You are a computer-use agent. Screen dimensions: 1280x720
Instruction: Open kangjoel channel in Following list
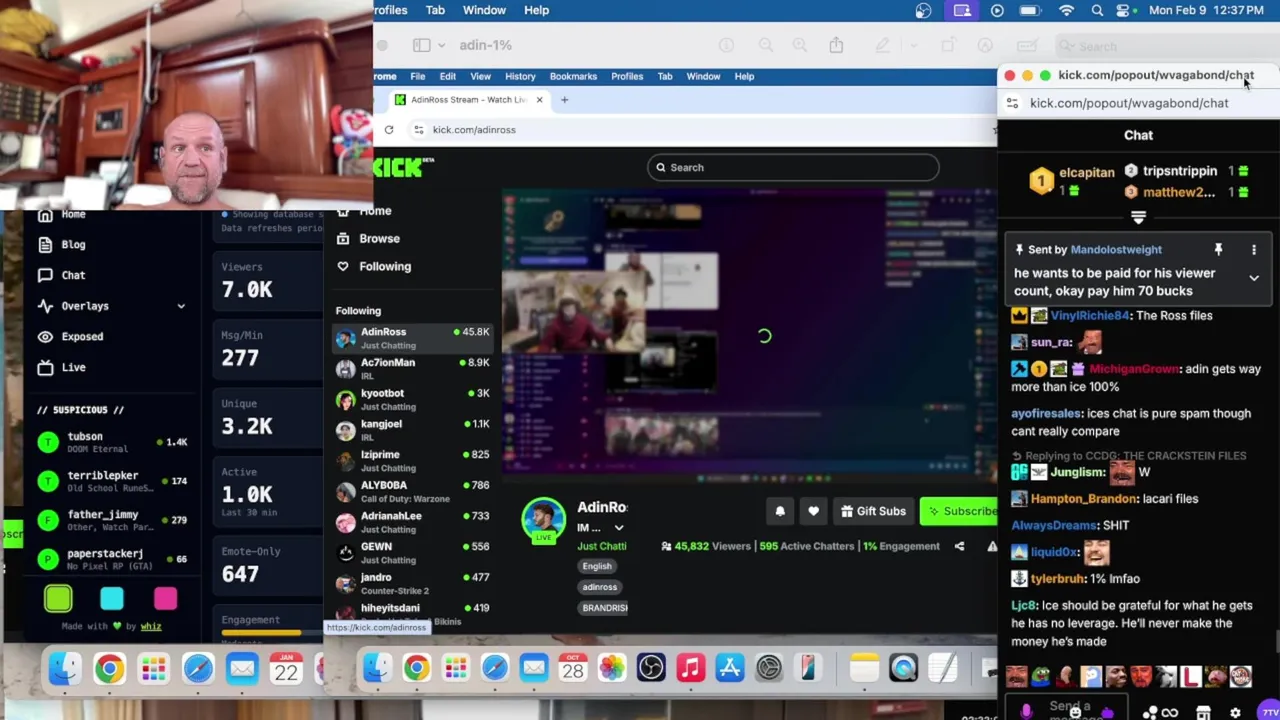412,430
